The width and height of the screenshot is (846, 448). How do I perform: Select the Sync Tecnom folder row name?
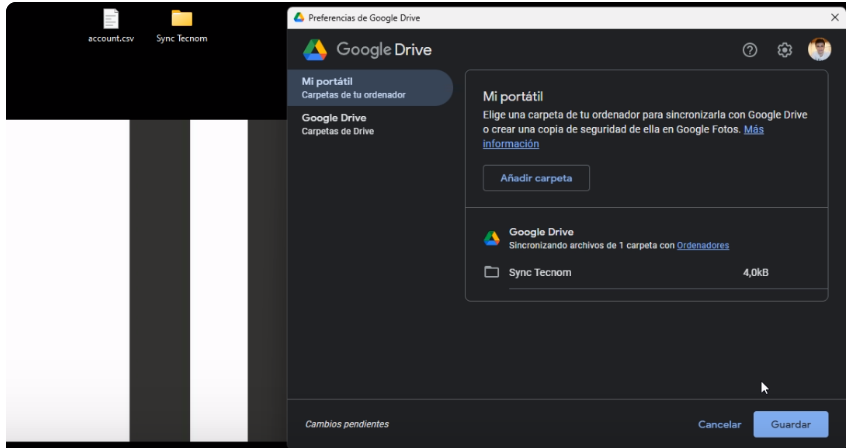pyautogui.click(x=540, y=273)
